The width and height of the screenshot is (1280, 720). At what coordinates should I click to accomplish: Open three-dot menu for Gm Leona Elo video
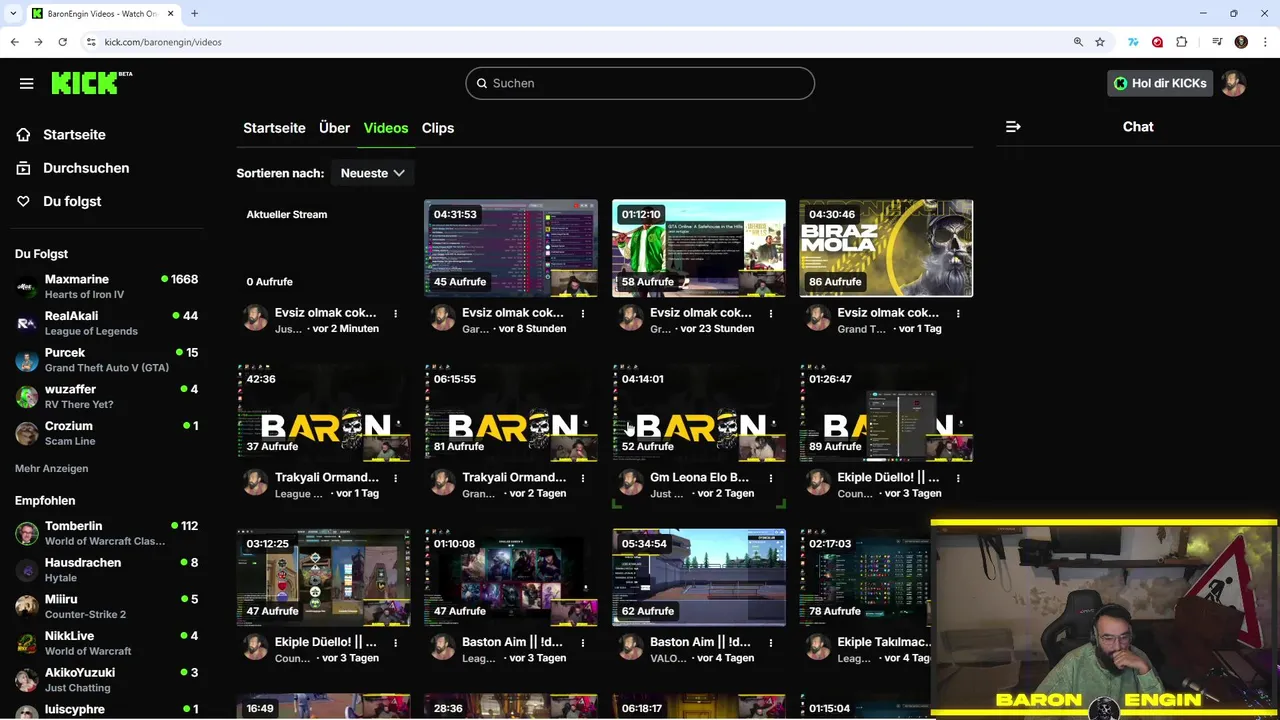coord(771,478)
